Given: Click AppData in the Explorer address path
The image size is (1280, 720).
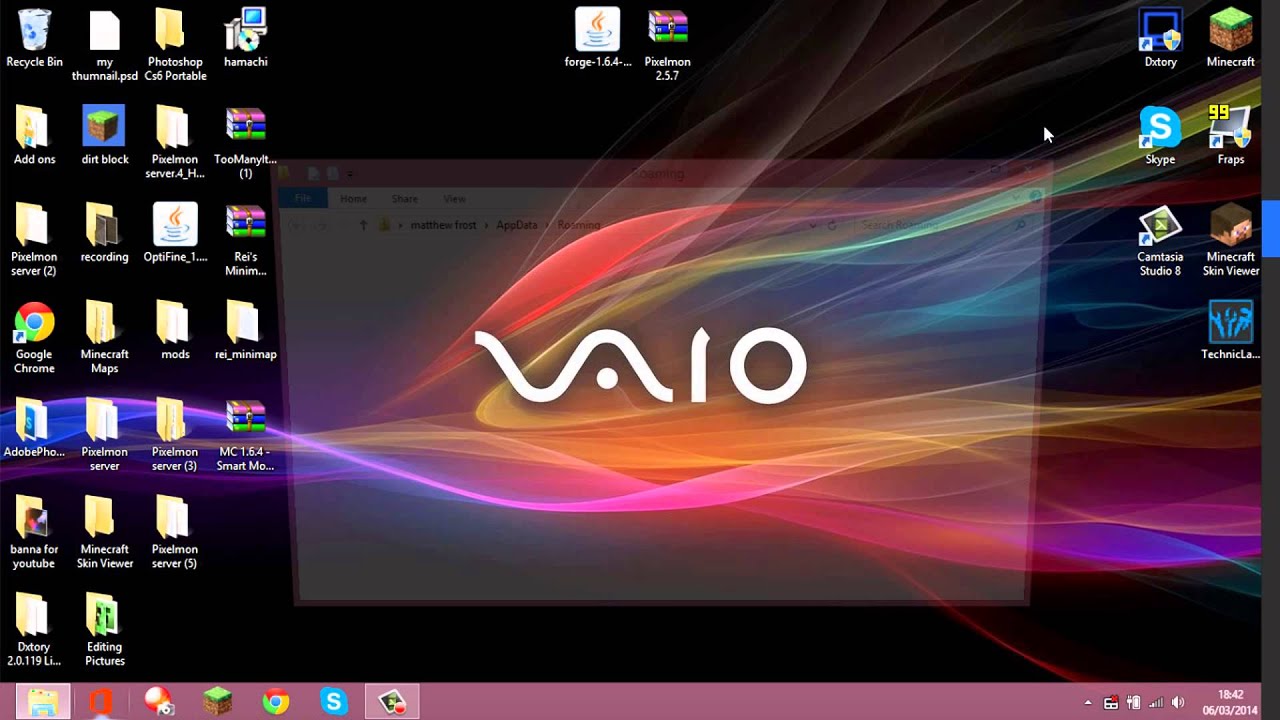Looking at the screenshot, I should click(517, 225).
